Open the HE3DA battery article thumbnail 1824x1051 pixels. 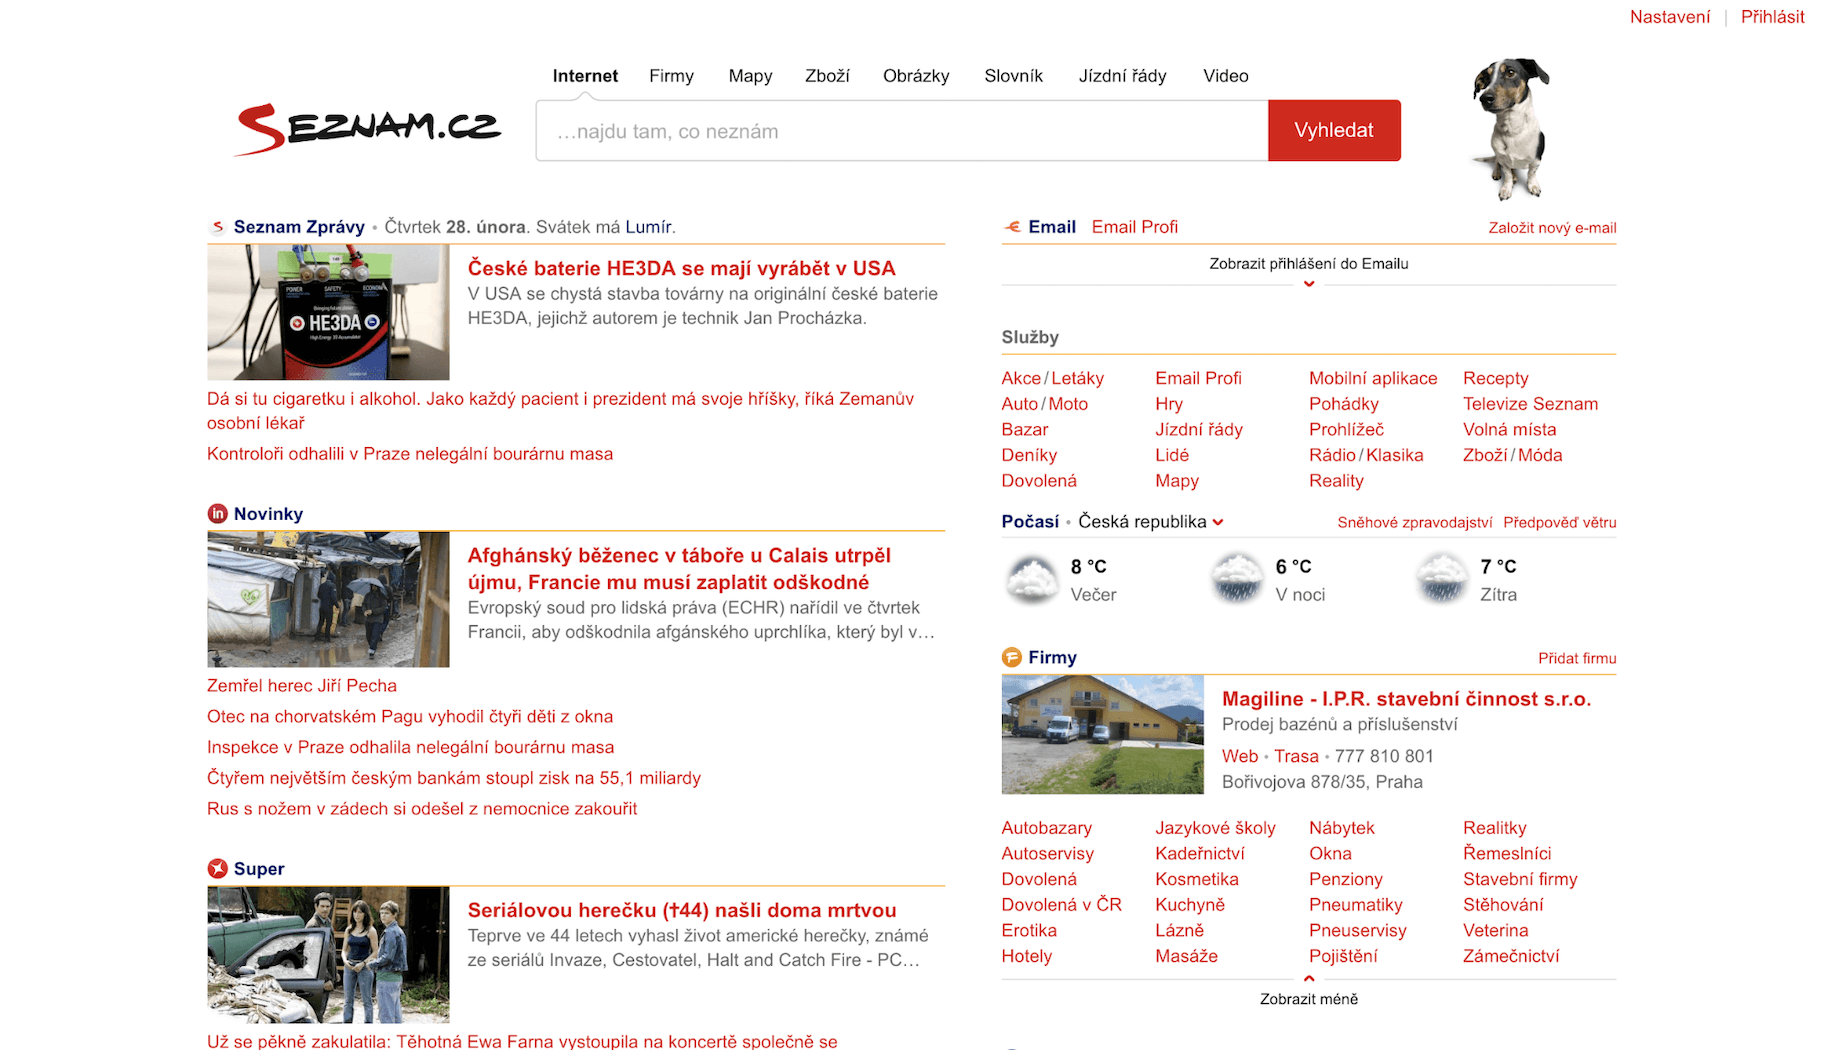coord(328,313)
